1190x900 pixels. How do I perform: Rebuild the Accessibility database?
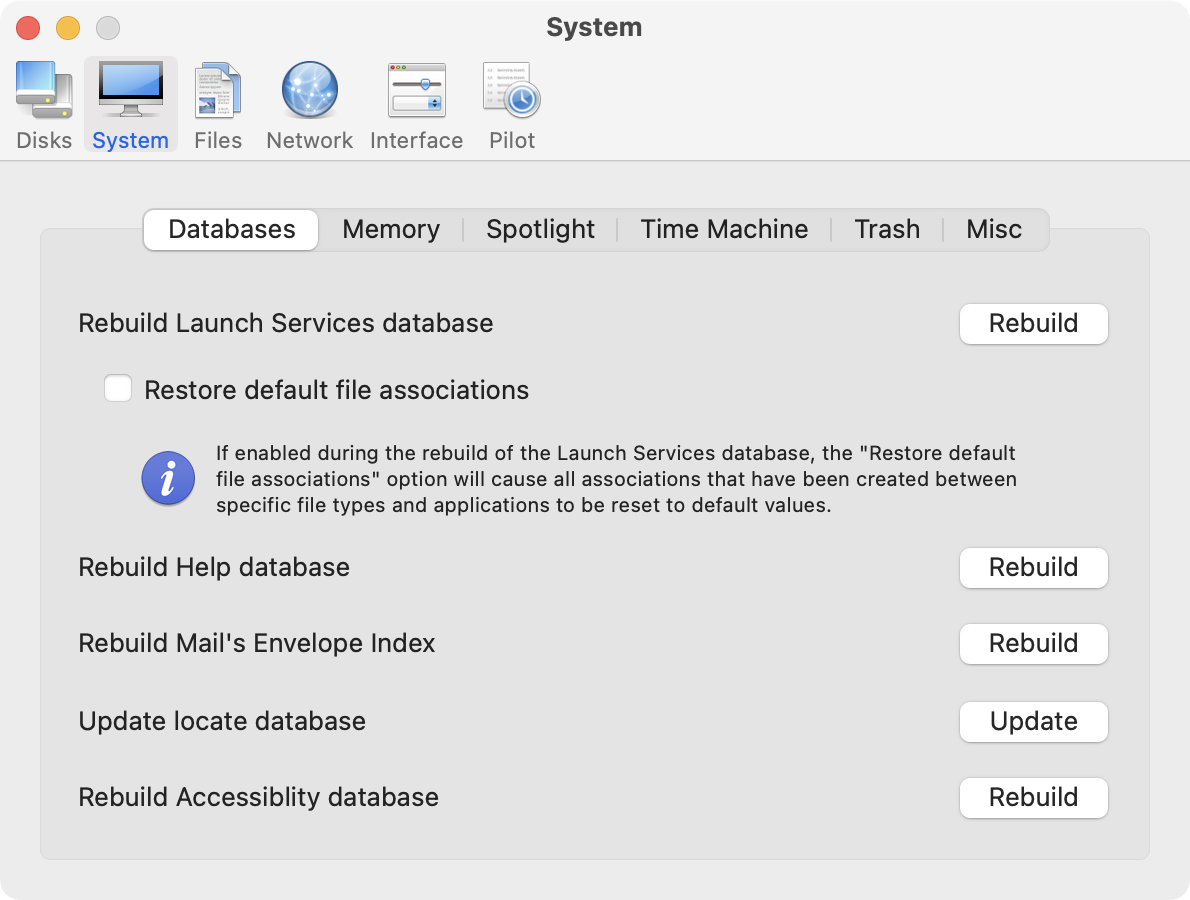tap(1033, 798)
